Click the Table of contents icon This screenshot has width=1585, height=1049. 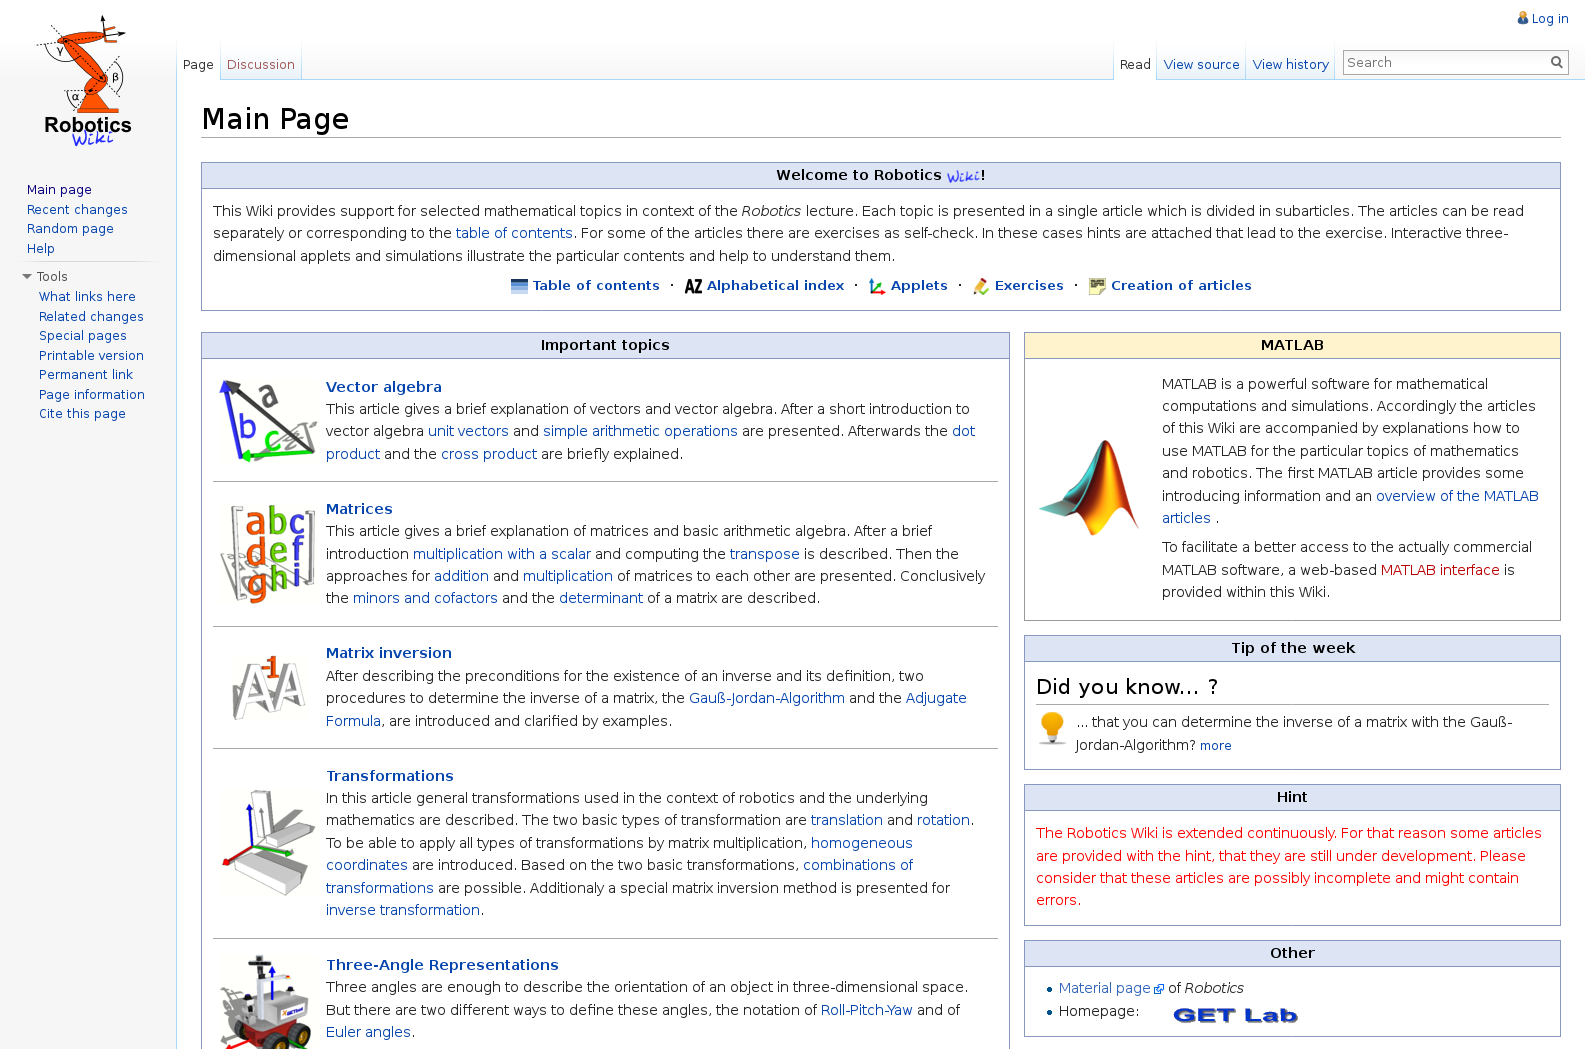point(519,286)
